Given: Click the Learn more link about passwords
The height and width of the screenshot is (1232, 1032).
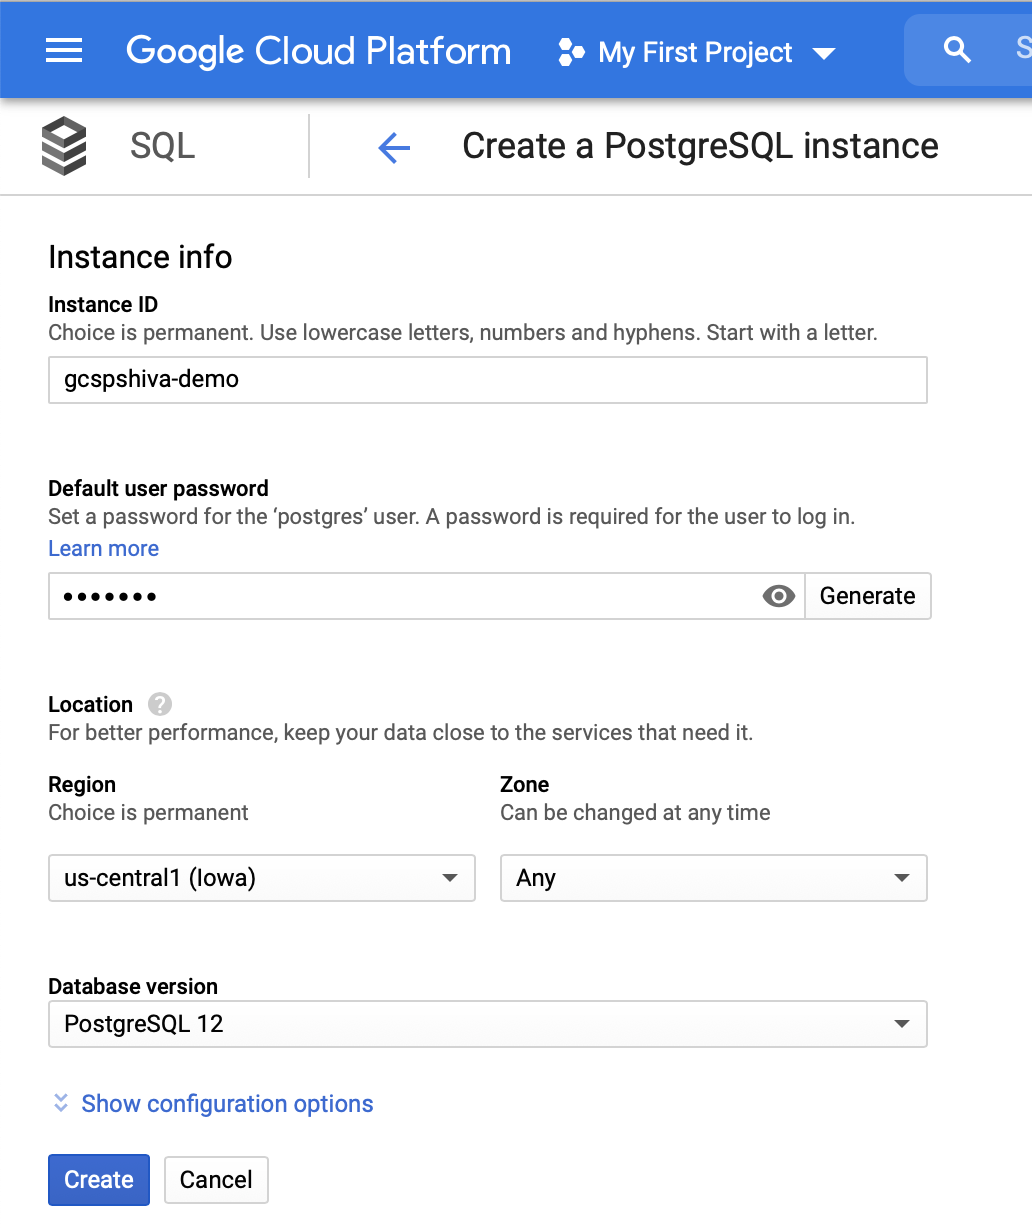Looking at the screenshot, I should point(103,548).
